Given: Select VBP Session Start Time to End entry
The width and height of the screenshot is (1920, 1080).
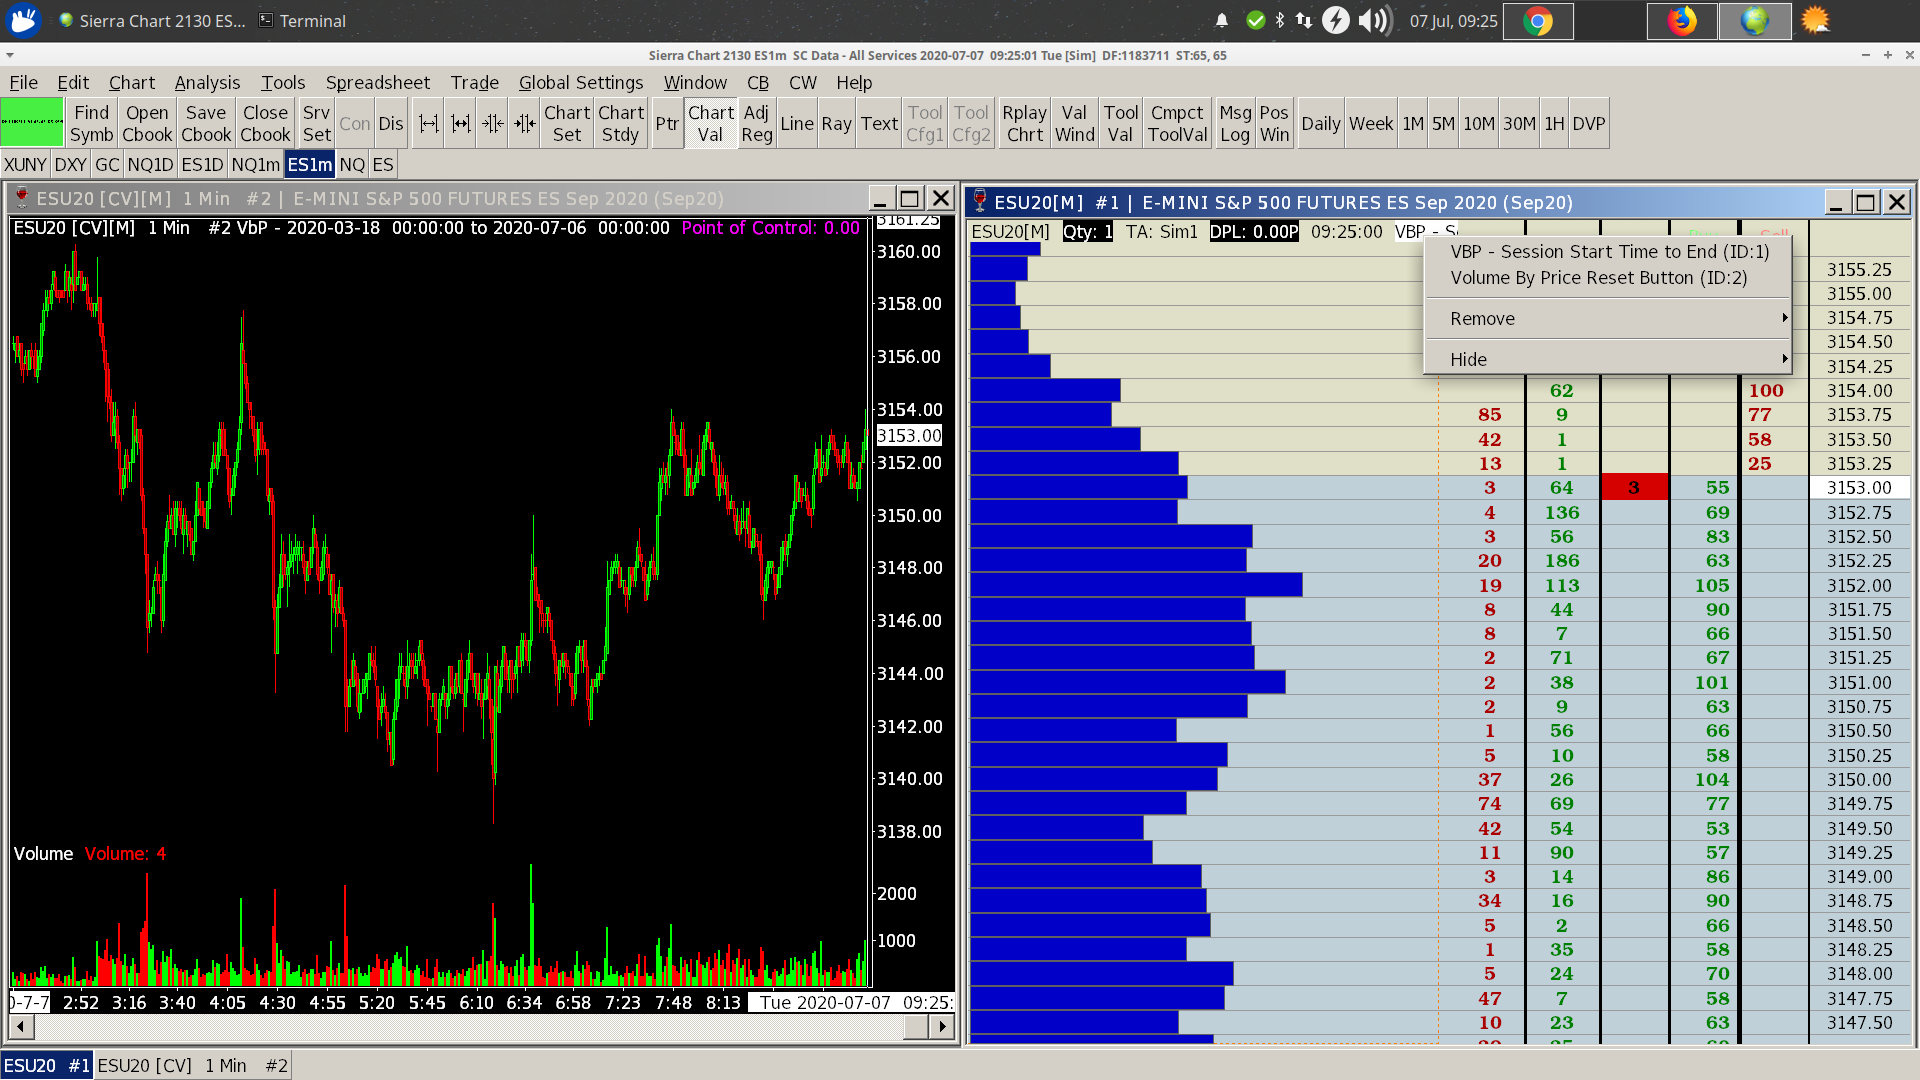Looking at the screenshot, I should click(x=1609, y=252).
